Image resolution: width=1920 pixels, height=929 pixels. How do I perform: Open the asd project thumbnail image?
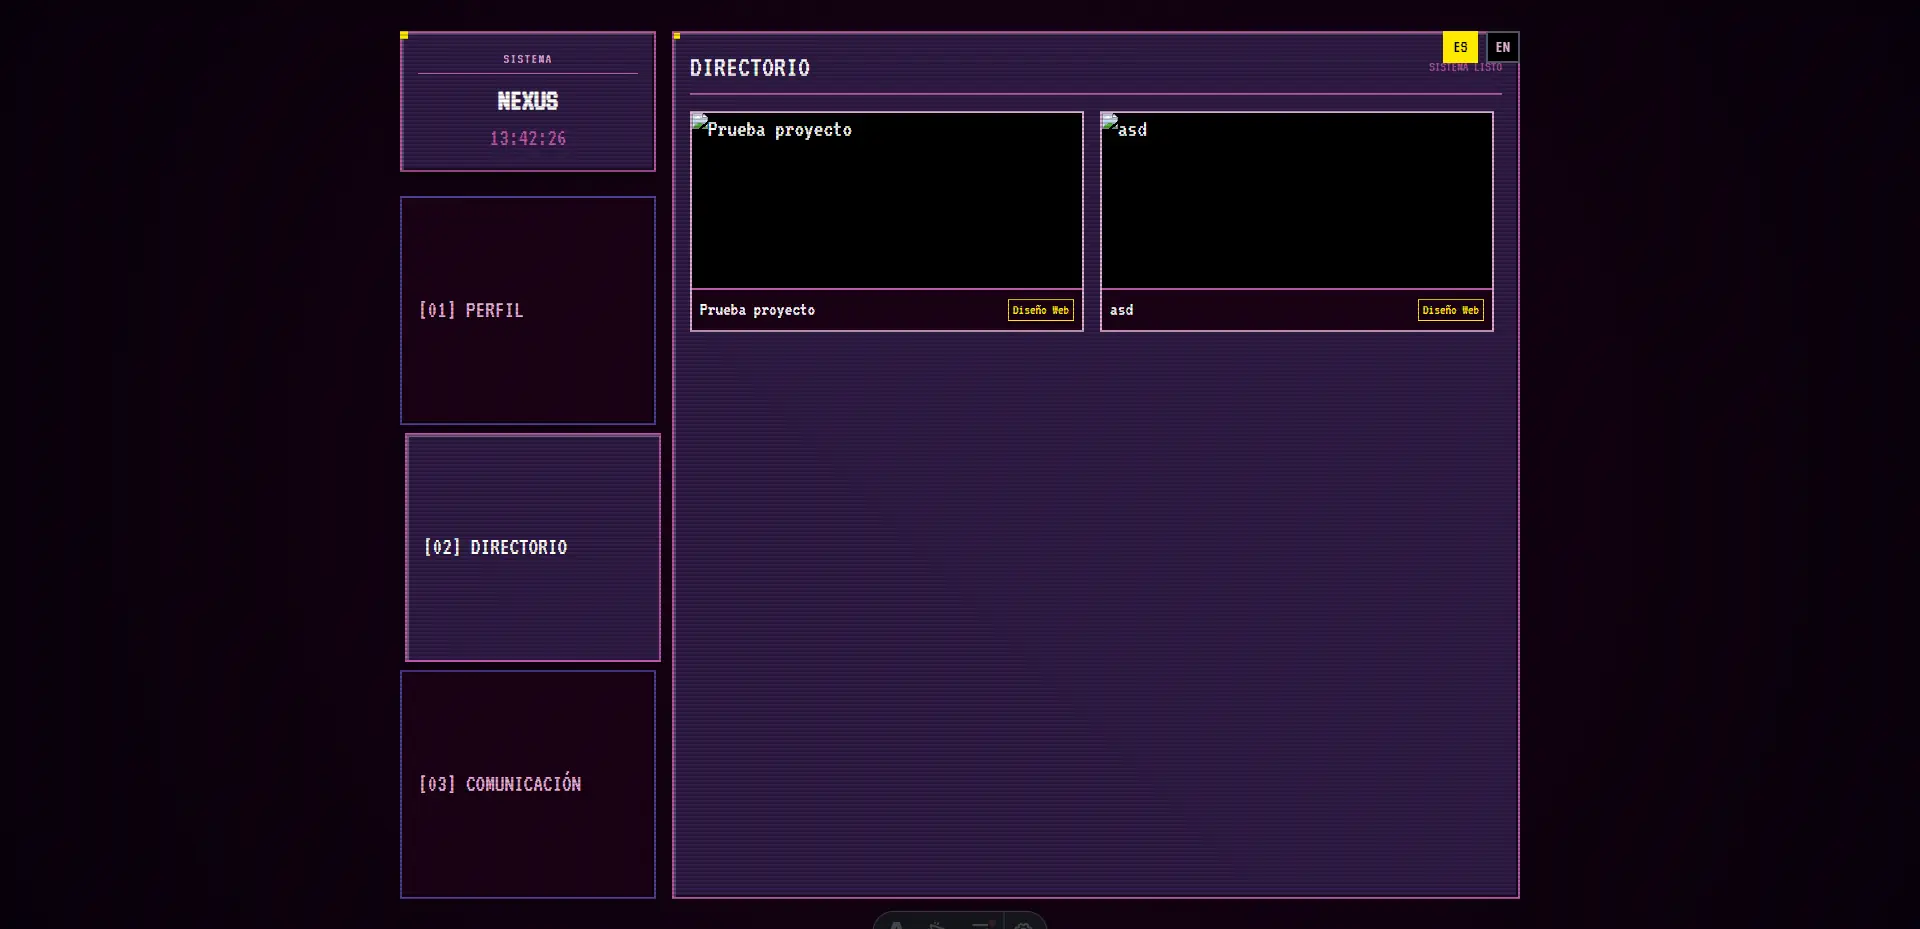[x=1297, y=201]
